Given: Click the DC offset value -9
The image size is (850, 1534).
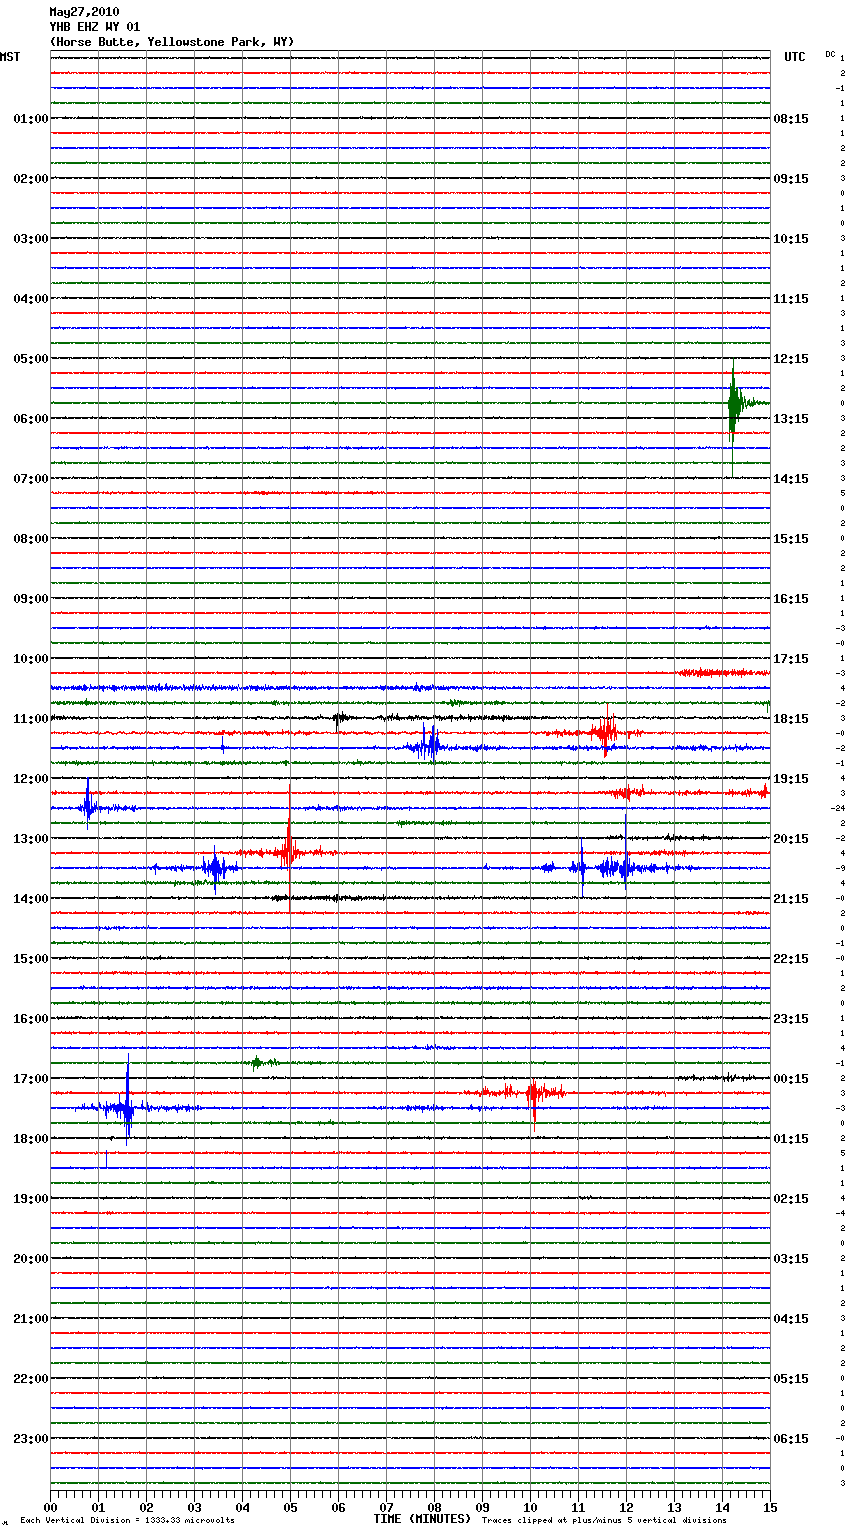Looking at the screenshot, I should (841, 868).
